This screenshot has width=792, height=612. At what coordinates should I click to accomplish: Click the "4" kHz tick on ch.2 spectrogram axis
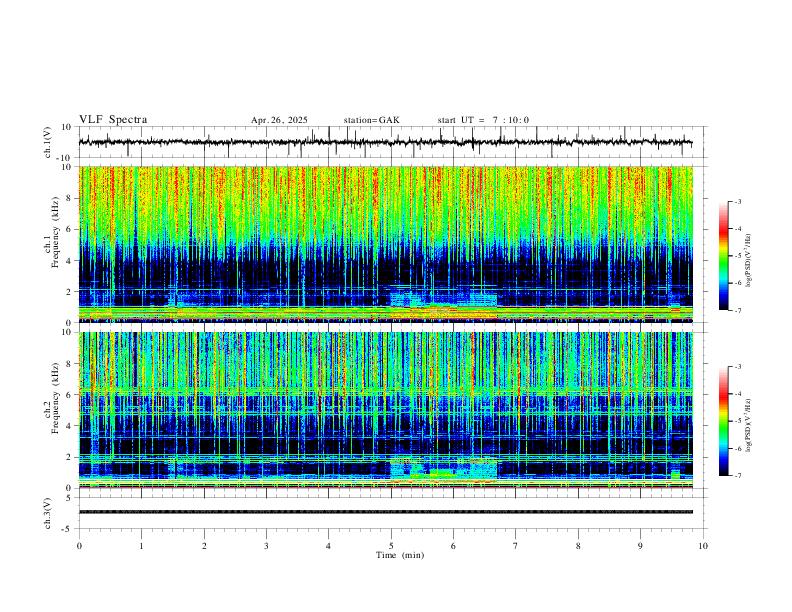click(x=70, y=426)
